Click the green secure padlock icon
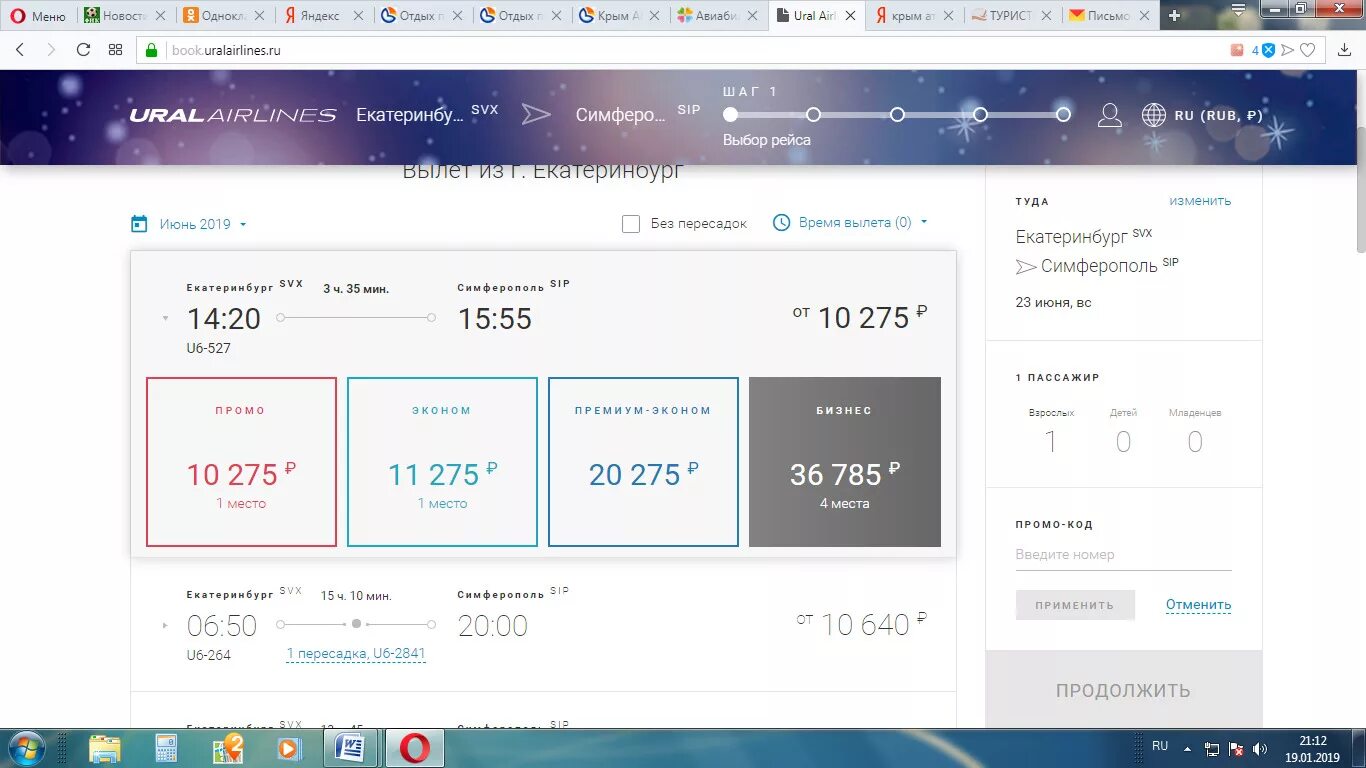This screenshot has width=1366, height=768. tap(152, 50)
